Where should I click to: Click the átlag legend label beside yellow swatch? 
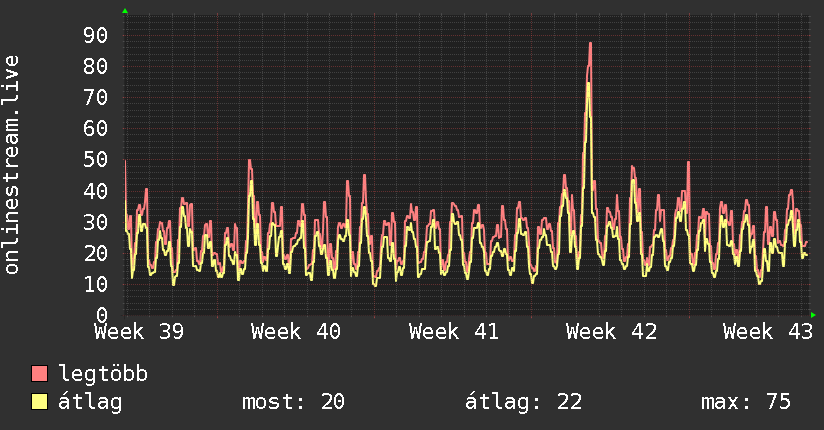[x=90, y=402]
